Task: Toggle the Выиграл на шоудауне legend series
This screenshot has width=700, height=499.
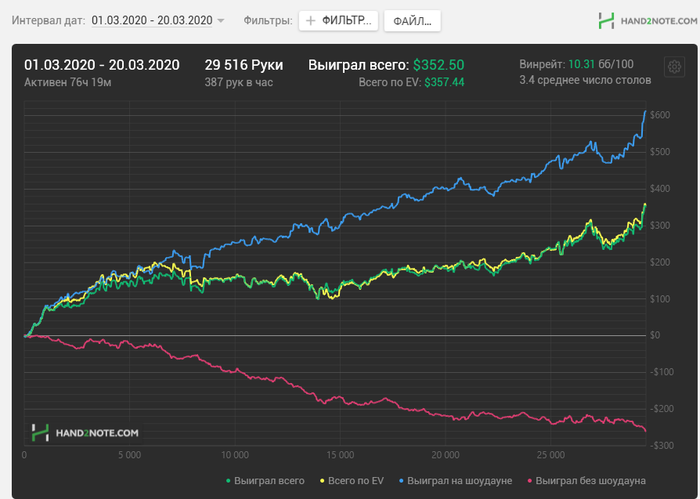Action: point(455,481)
